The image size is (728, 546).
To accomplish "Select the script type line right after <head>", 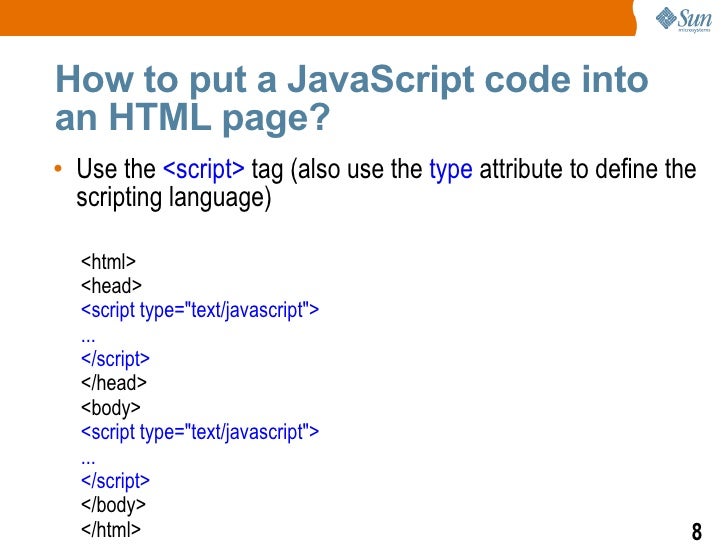I will click(x=200, y=311).
